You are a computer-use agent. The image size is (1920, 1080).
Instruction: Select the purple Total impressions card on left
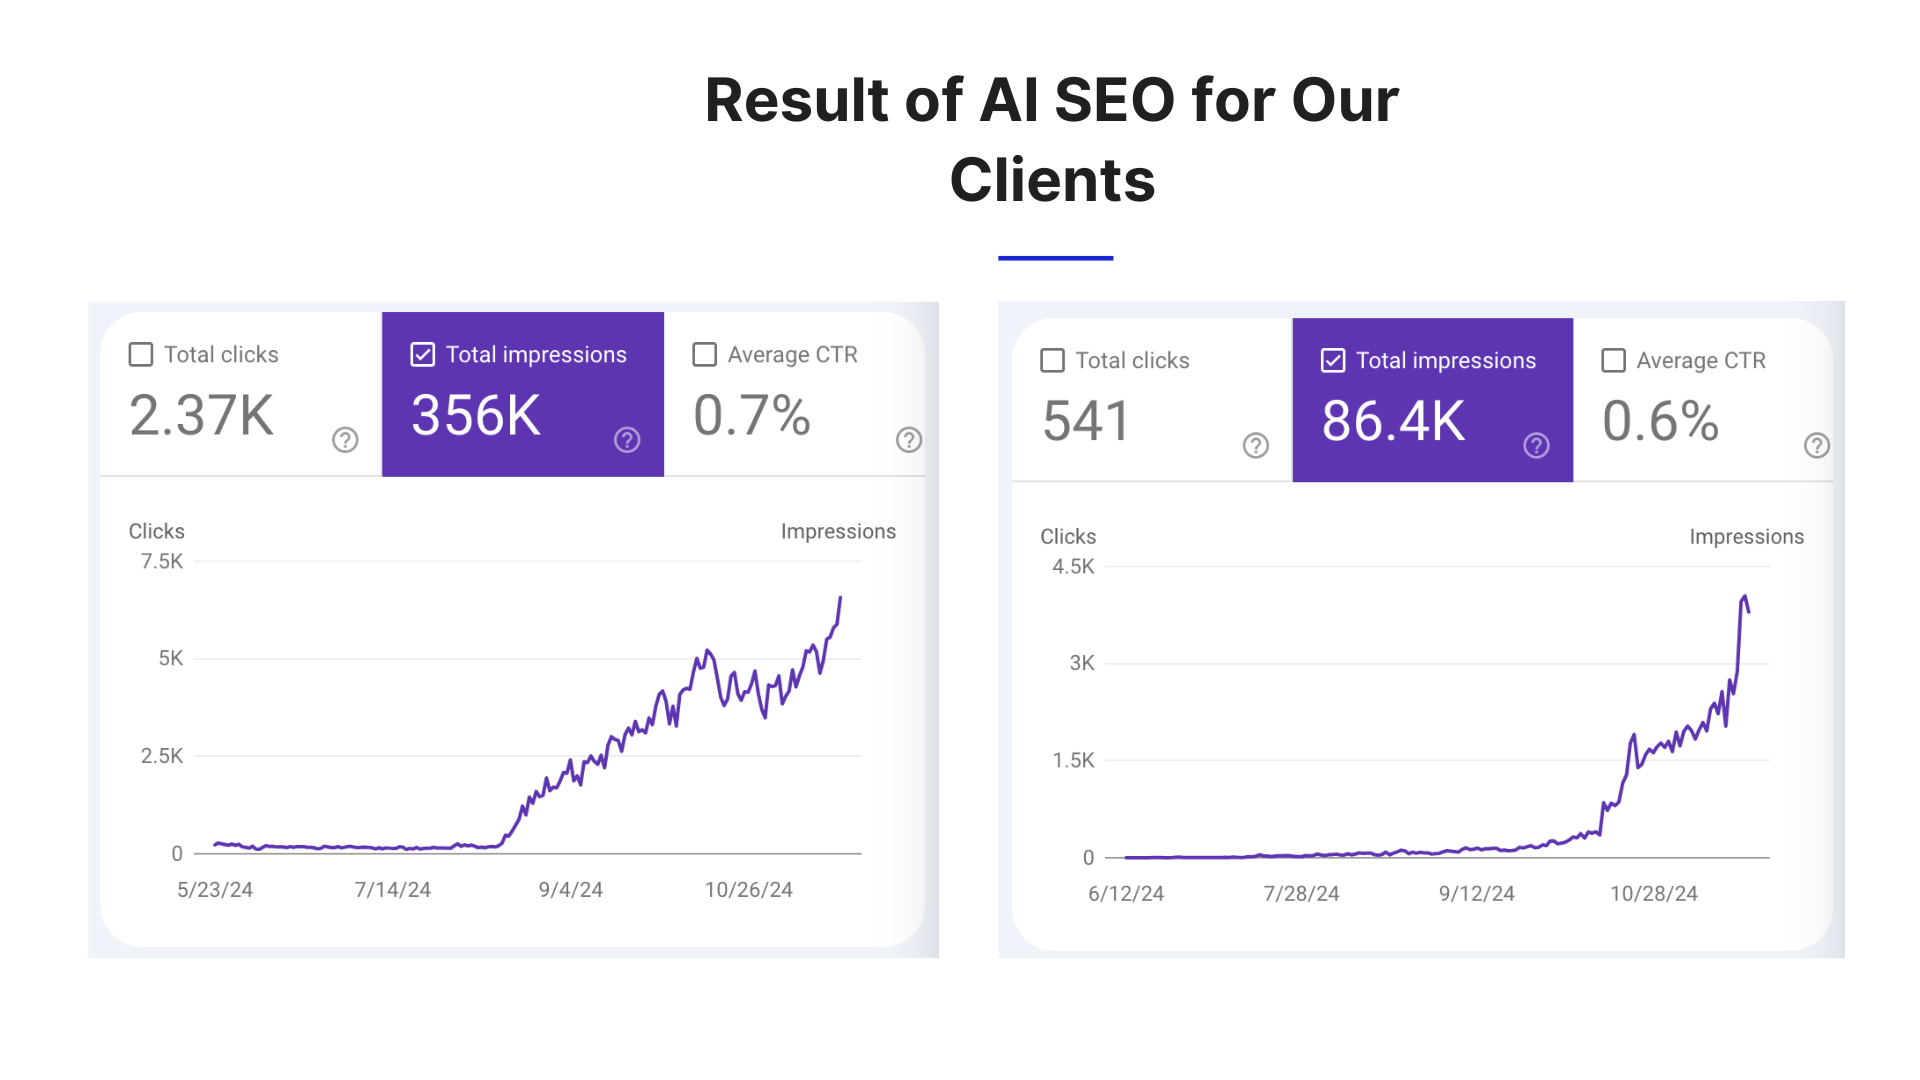522,393
